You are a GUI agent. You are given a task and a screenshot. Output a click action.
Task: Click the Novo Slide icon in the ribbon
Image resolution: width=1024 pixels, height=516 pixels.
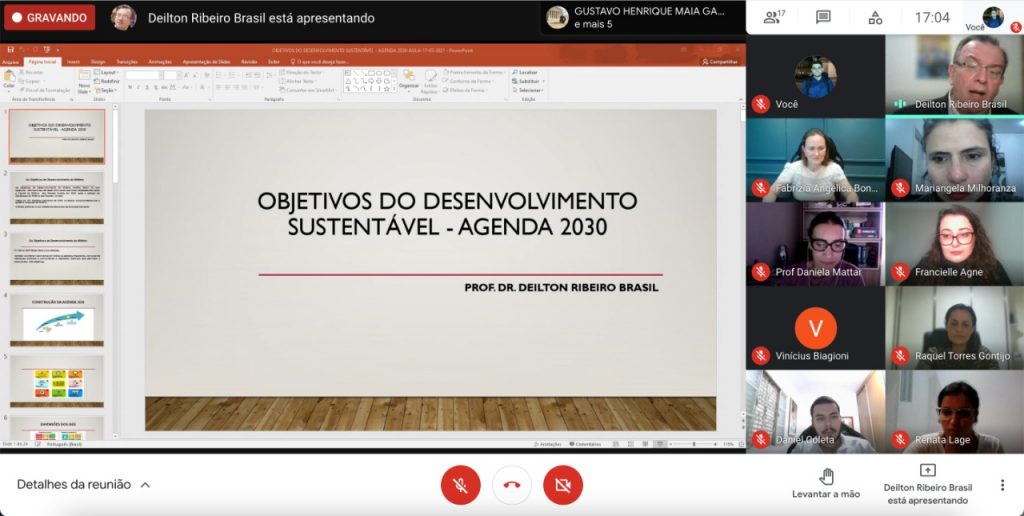84,80
